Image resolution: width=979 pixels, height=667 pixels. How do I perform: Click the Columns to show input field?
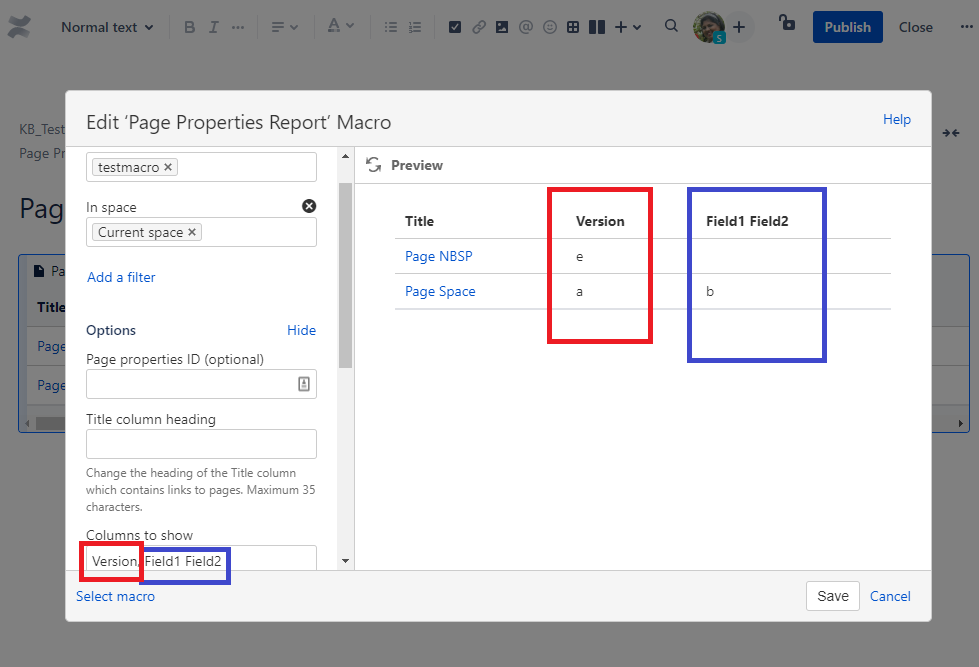201,558
